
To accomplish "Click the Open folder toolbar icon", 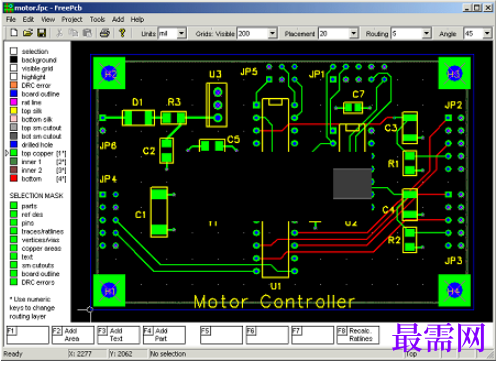I will 28,33.
